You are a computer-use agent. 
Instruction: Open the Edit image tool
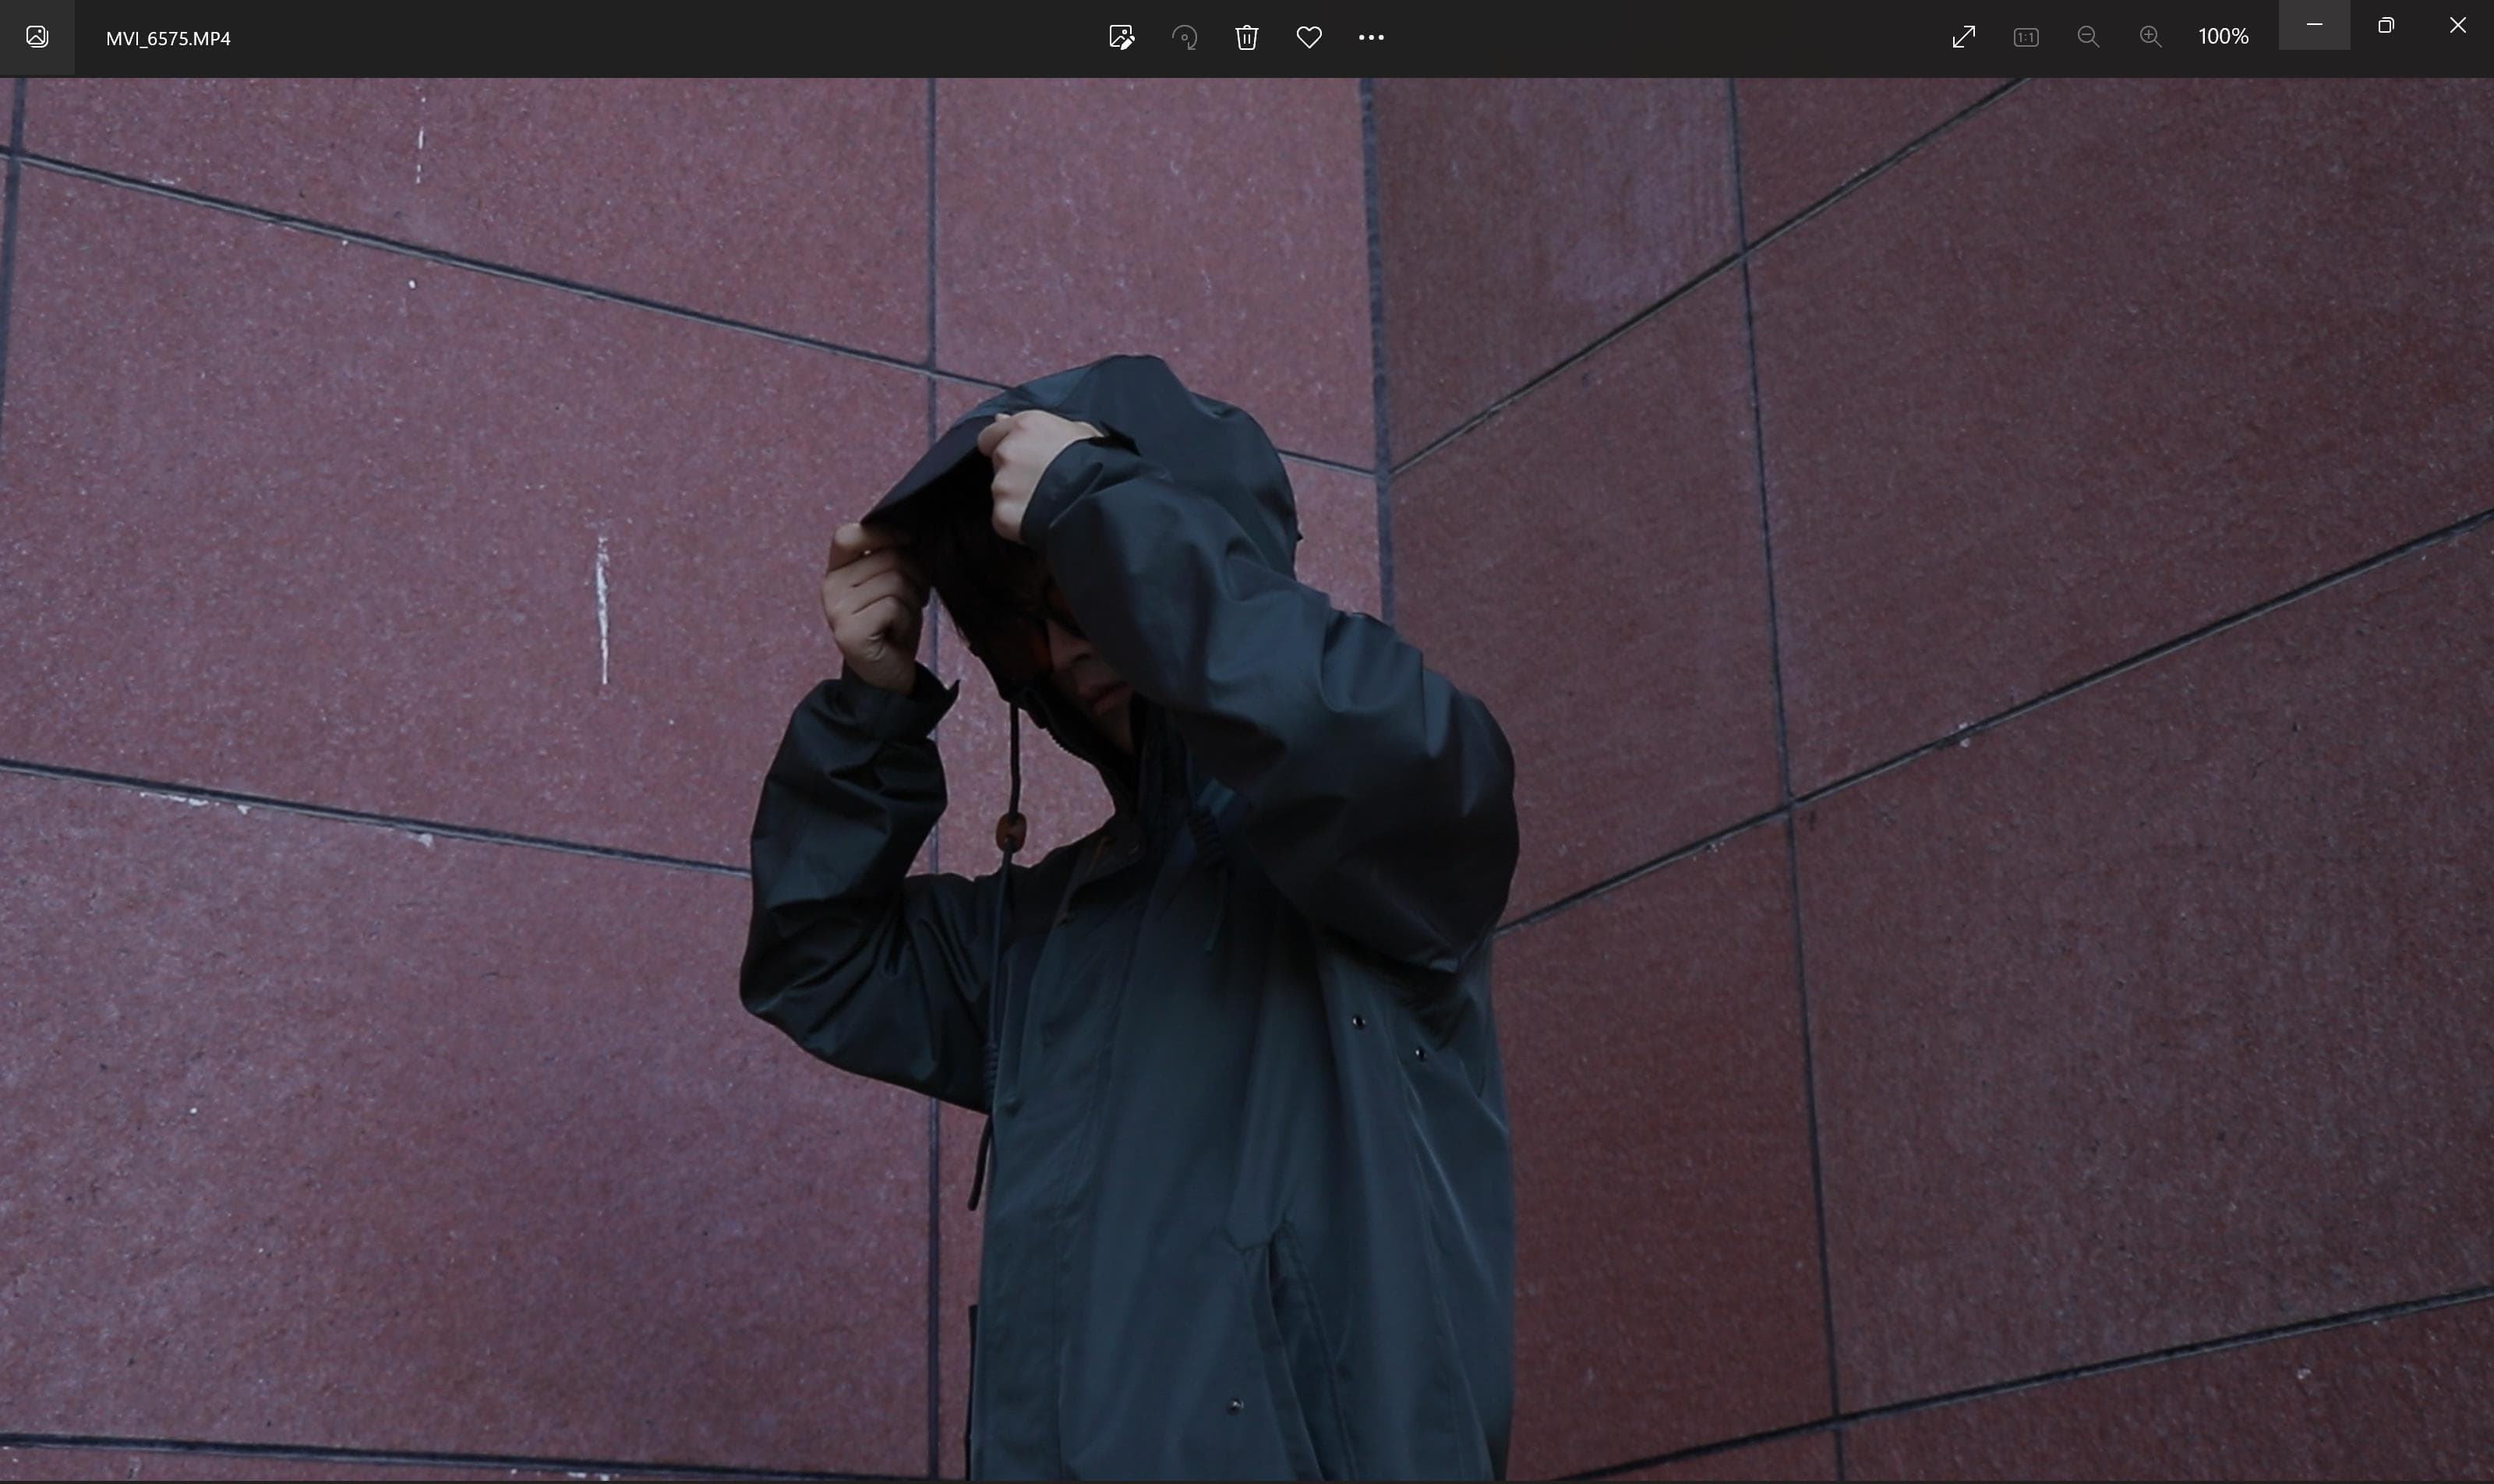(x=1121, y=37)
